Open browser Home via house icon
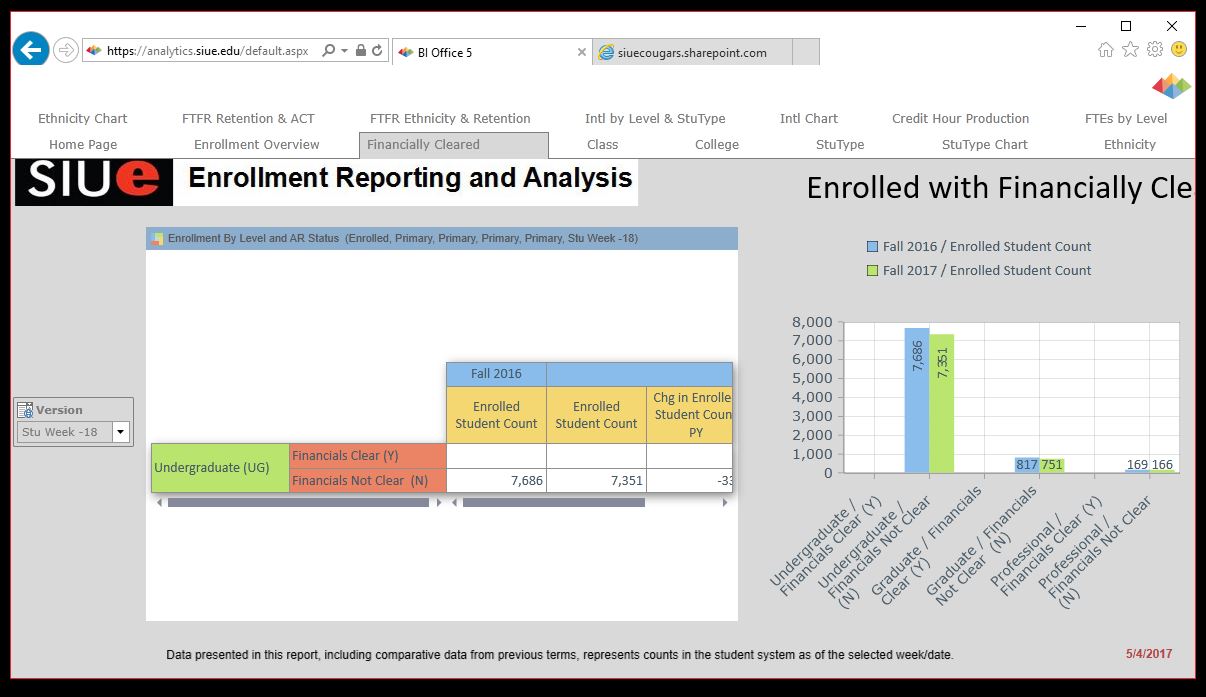1206x697 pixels. pos(1105,49)
